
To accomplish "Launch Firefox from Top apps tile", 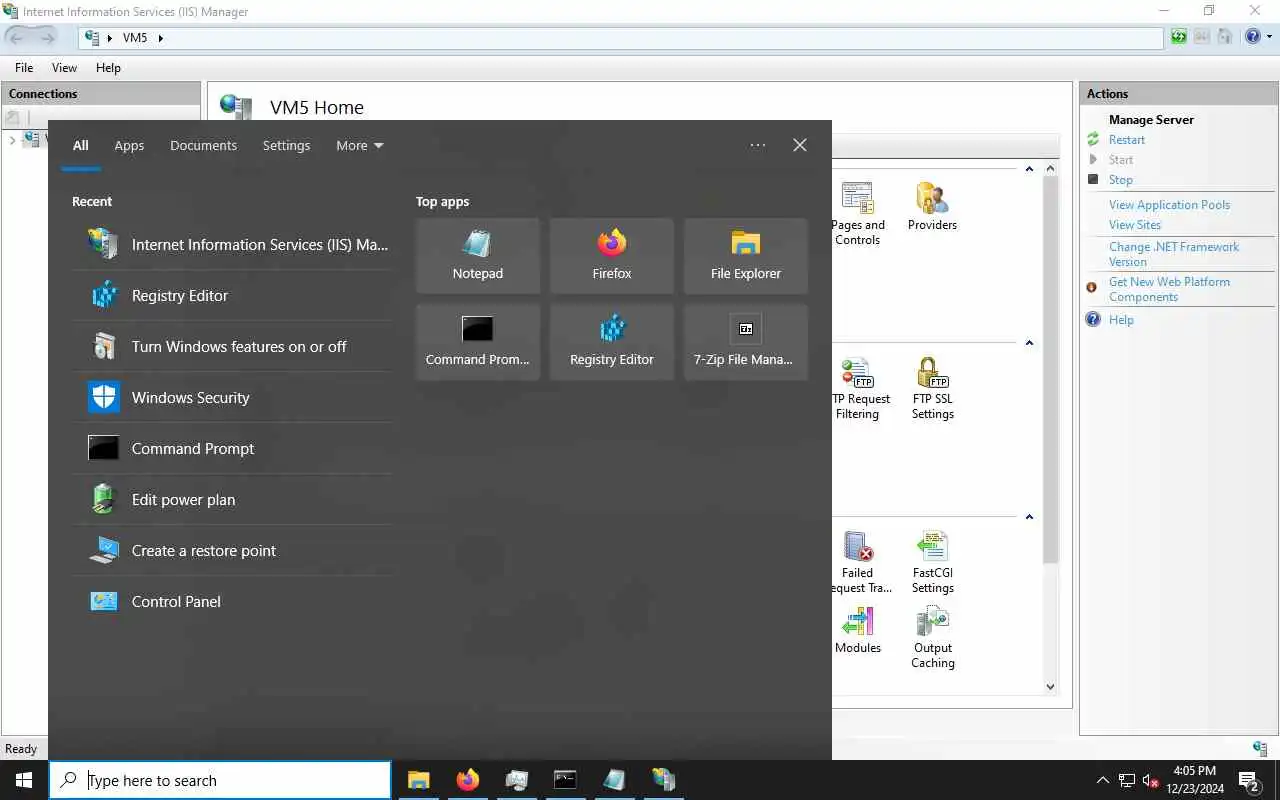I will click(x=611, y=256).
